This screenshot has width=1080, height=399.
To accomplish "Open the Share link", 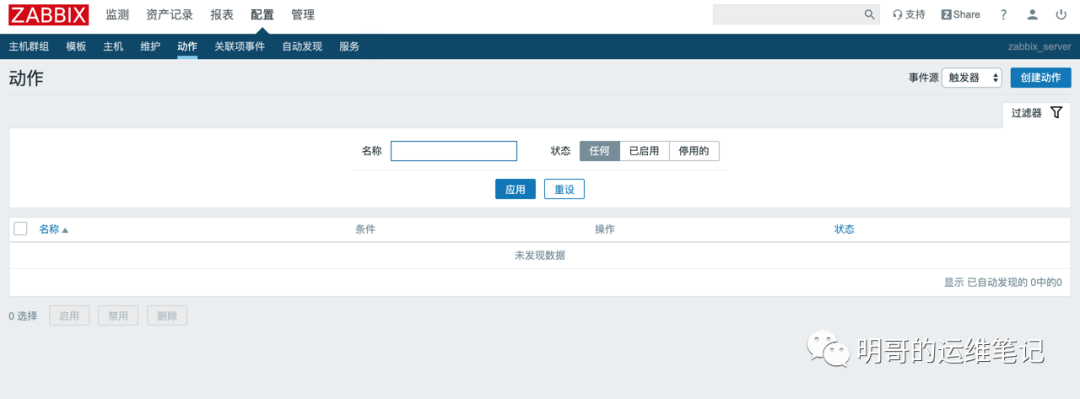I will pyautogui.click(x=961, y=14).
